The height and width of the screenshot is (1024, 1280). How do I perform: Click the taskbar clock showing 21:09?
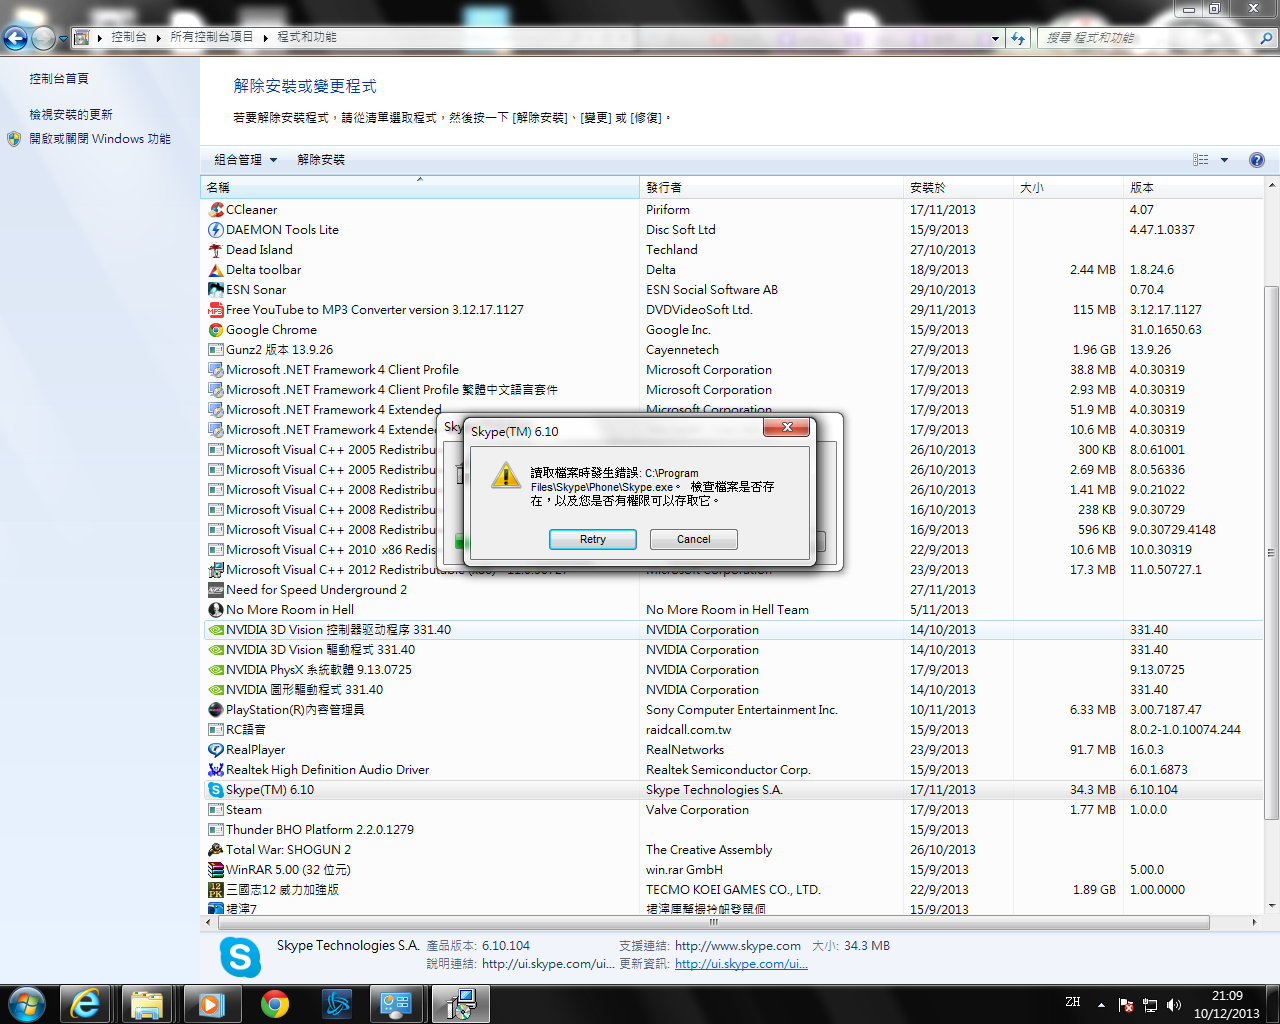pyautogui.click(x=1227, y=1004)
